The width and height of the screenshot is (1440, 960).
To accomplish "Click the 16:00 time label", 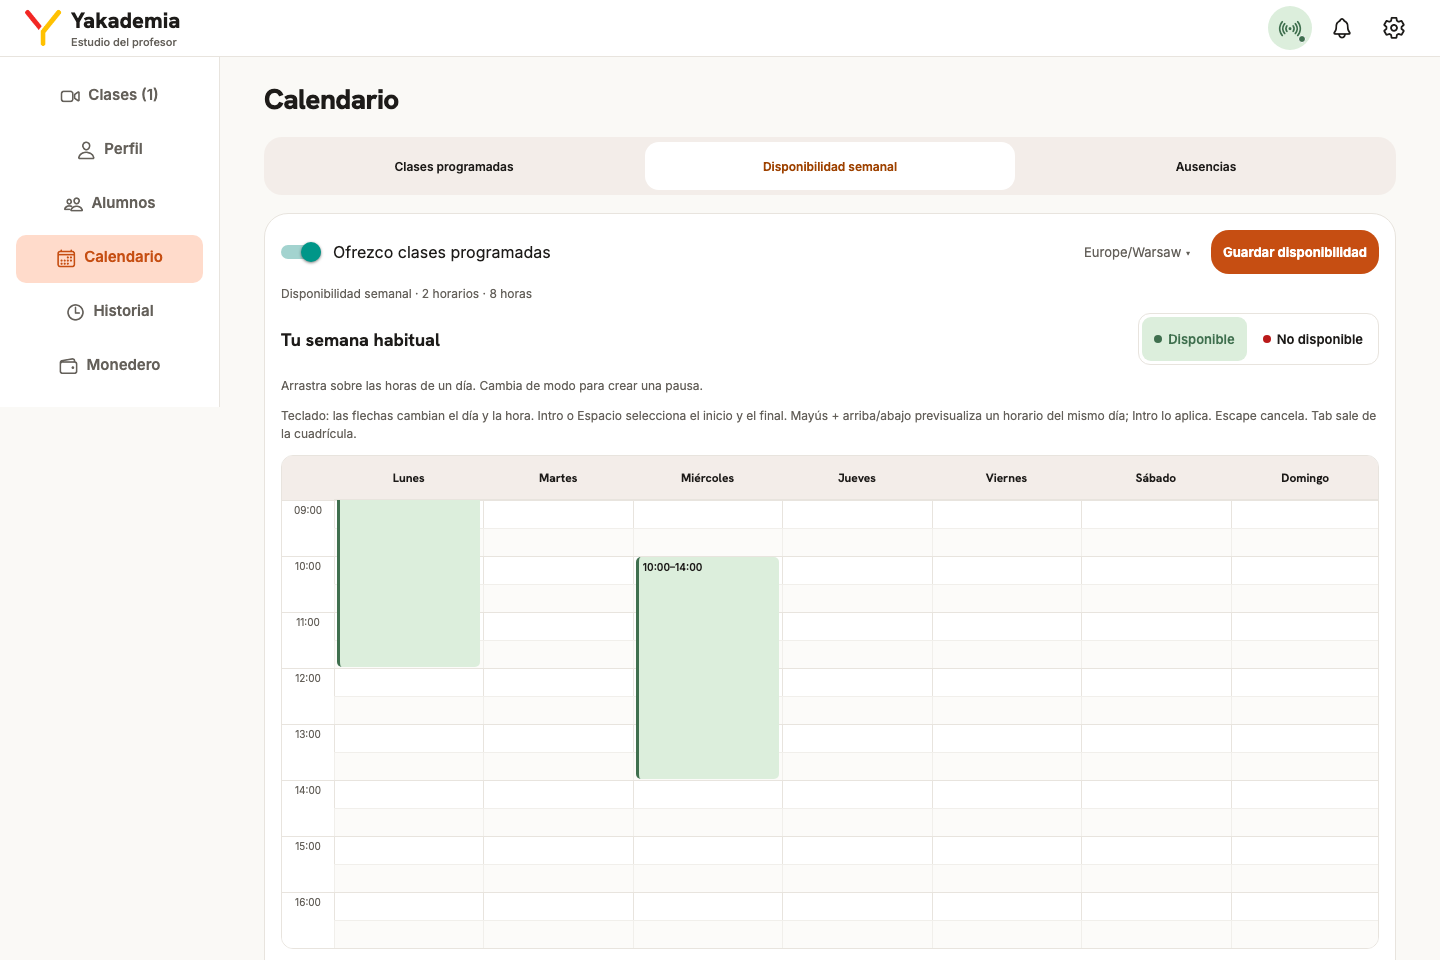I will click(308, 902).
